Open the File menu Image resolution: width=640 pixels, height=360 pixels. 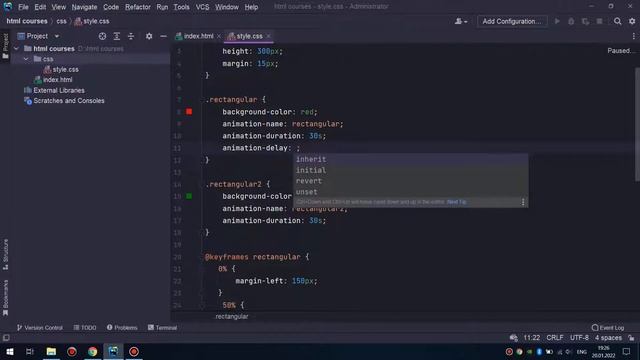tap(23, 7)
